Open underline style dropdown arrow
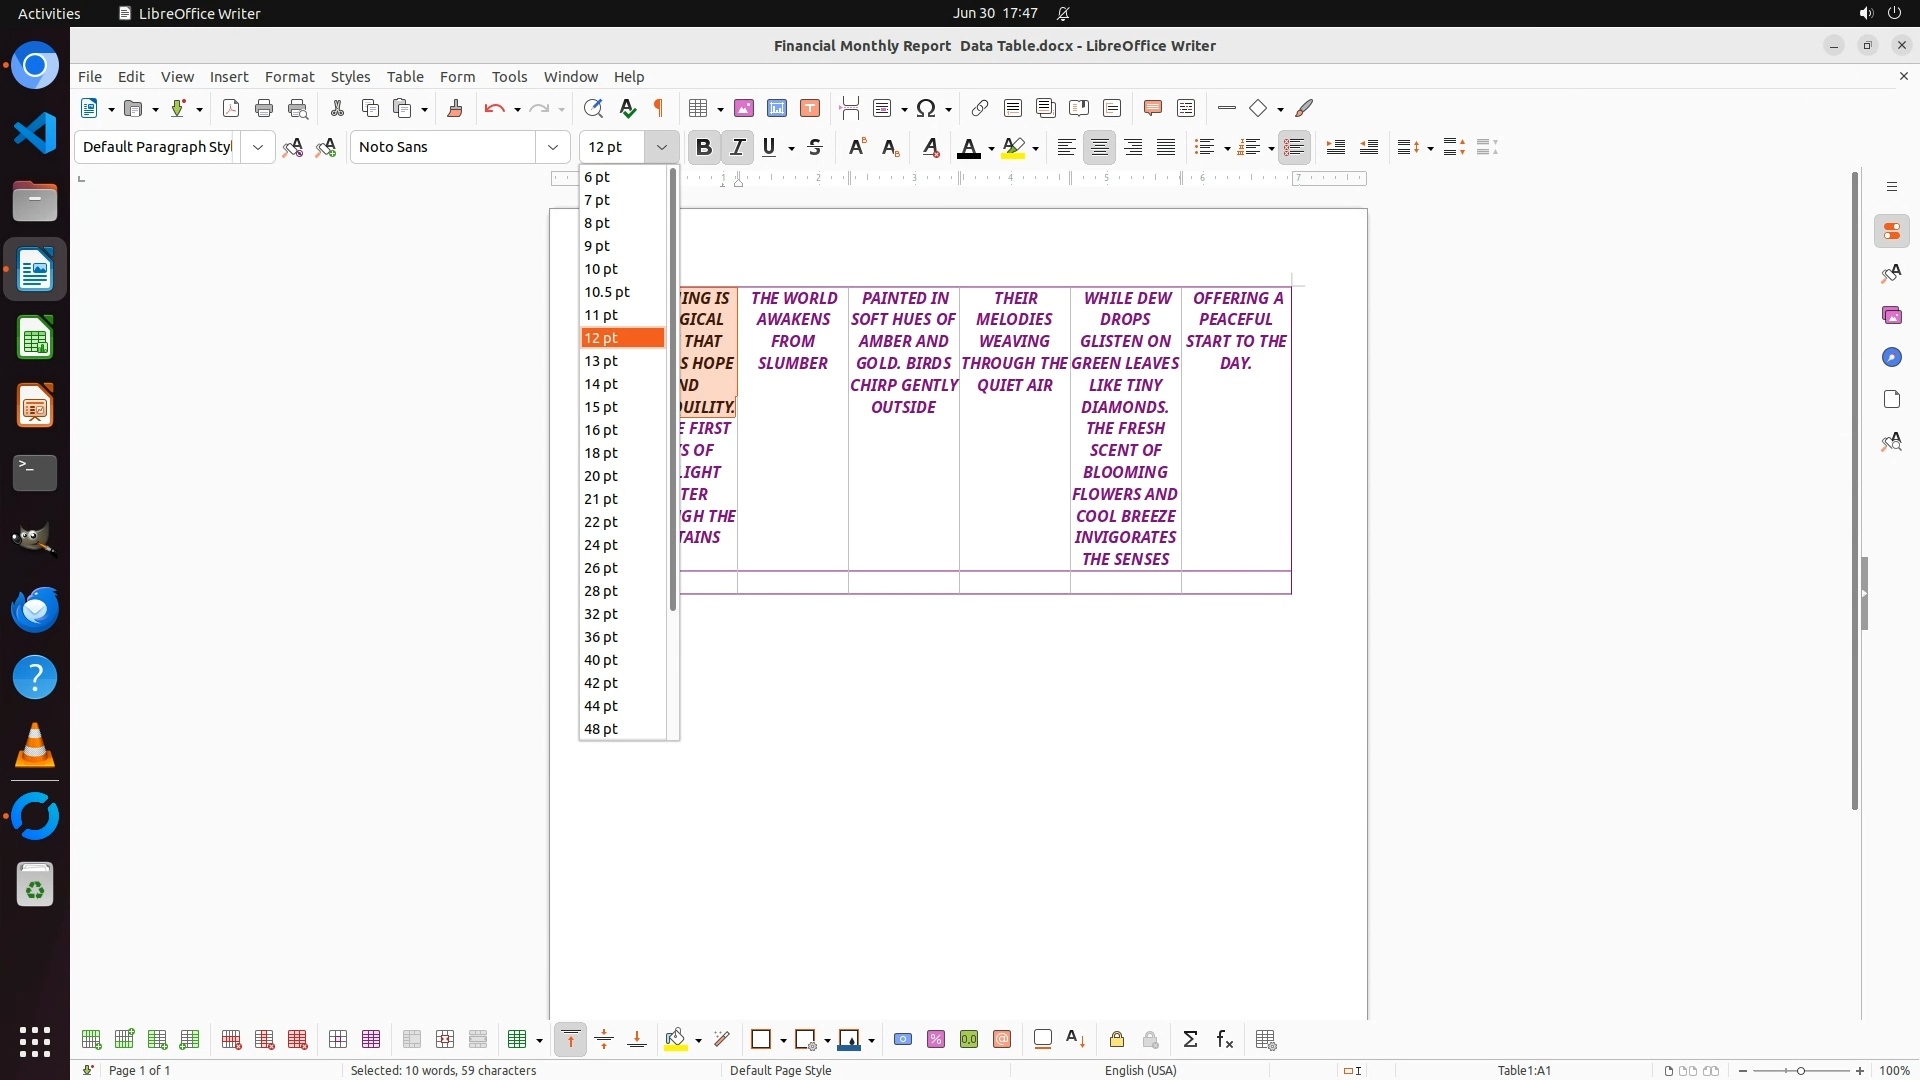This screenshot has width=1920, height=1080. point(791,148)
